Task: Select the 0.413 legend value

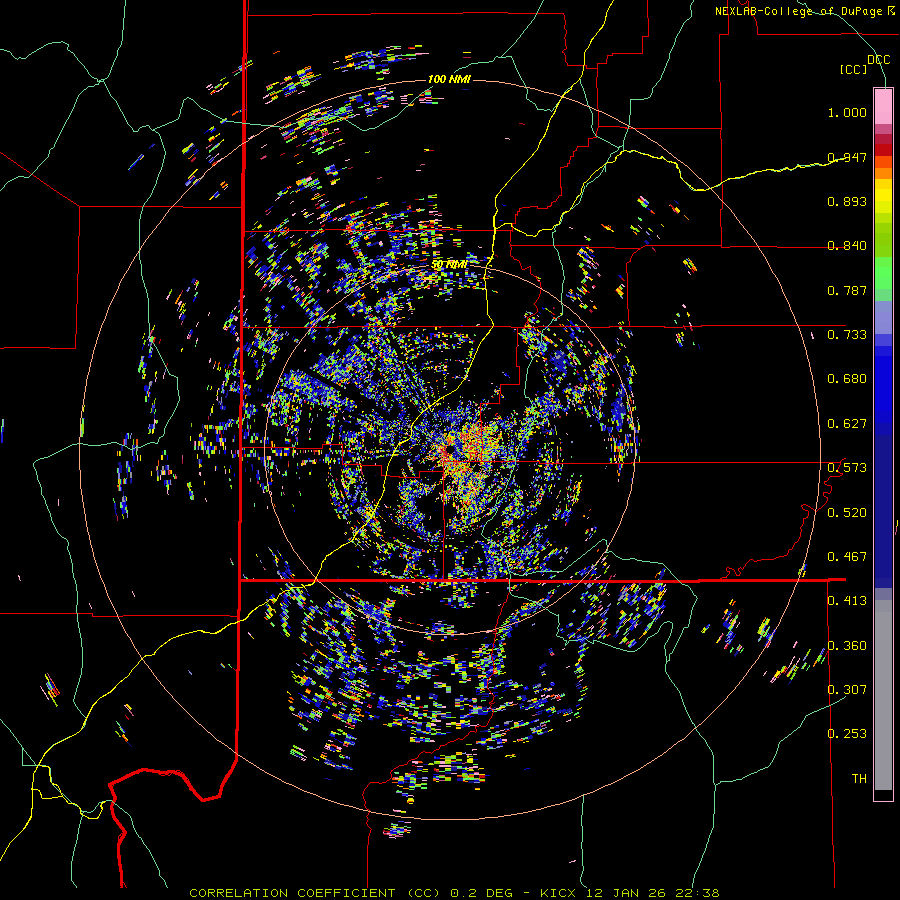Action: coord(847,601)
